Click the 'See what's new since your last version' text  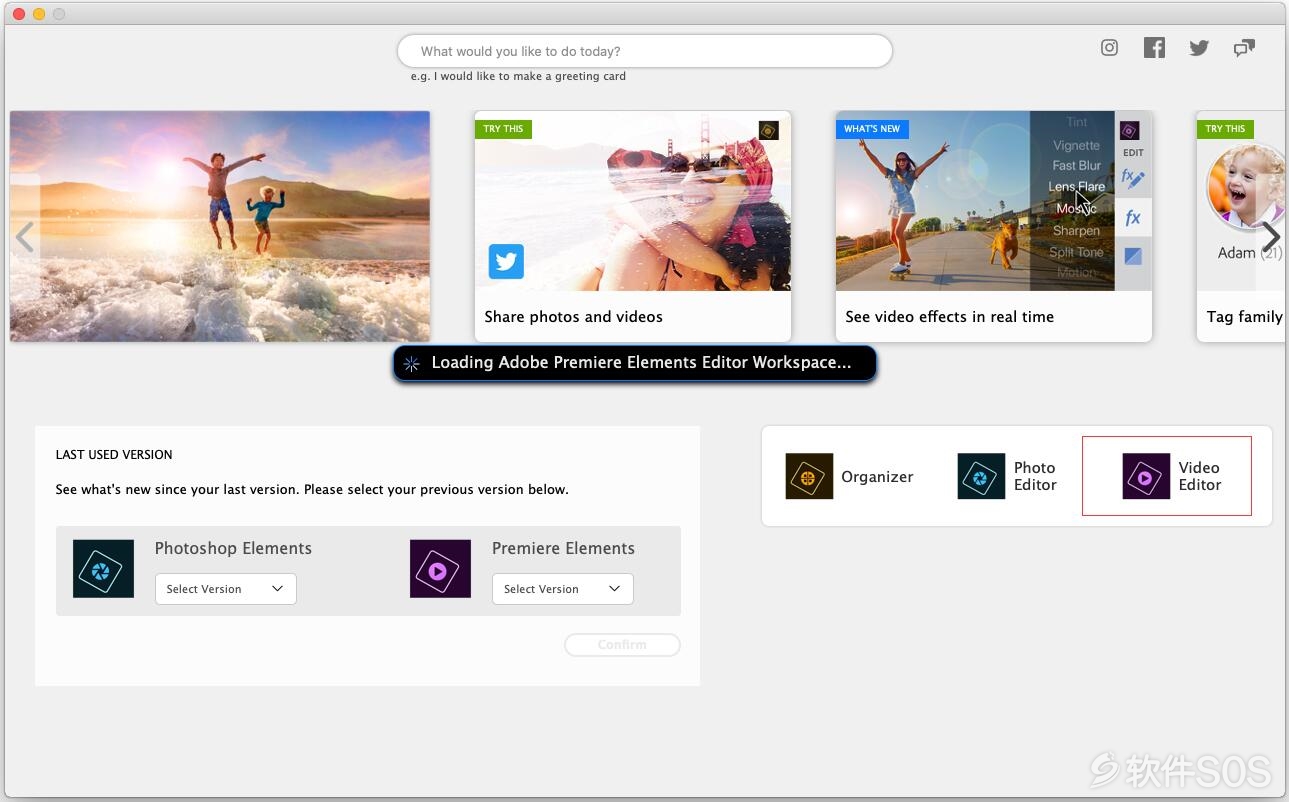pyautogui.click(x=312, y=490)
